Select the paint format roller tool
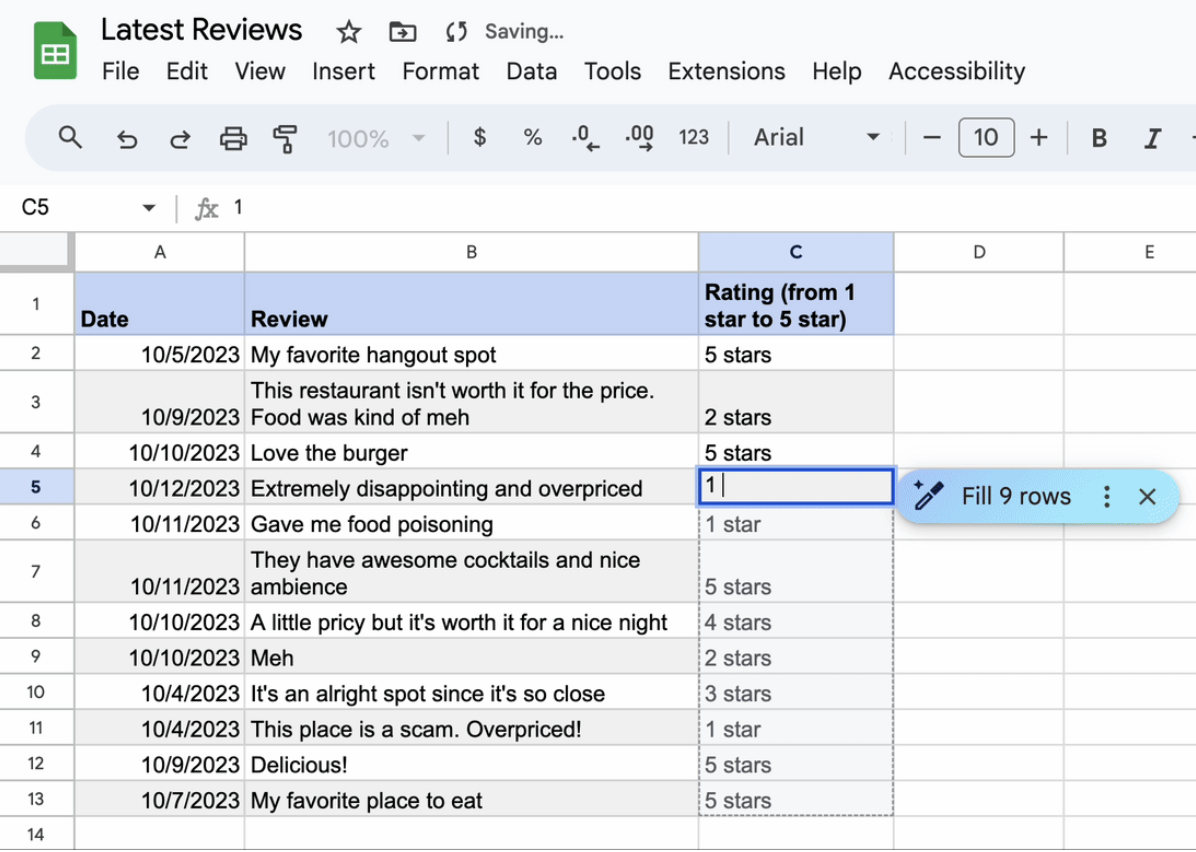1196x852 pixels. point(285,138)
